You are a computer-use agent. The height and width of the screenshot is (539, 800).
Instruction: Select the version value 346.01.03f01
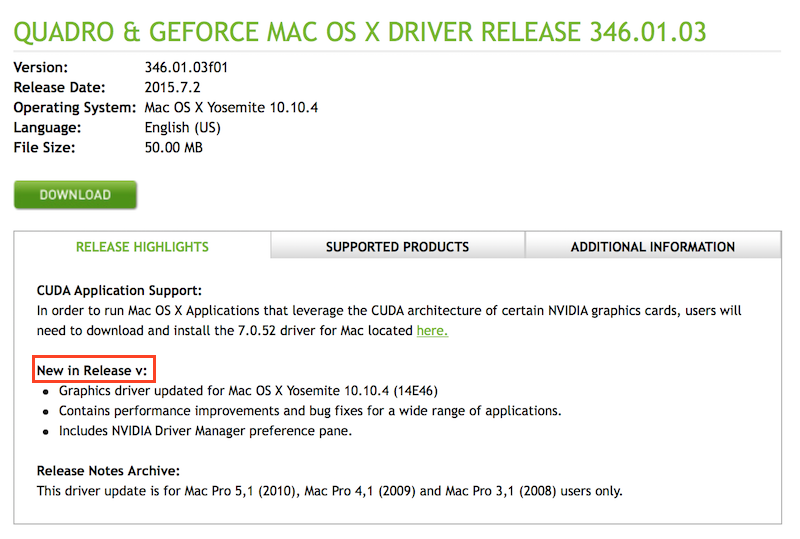point(186,67)
